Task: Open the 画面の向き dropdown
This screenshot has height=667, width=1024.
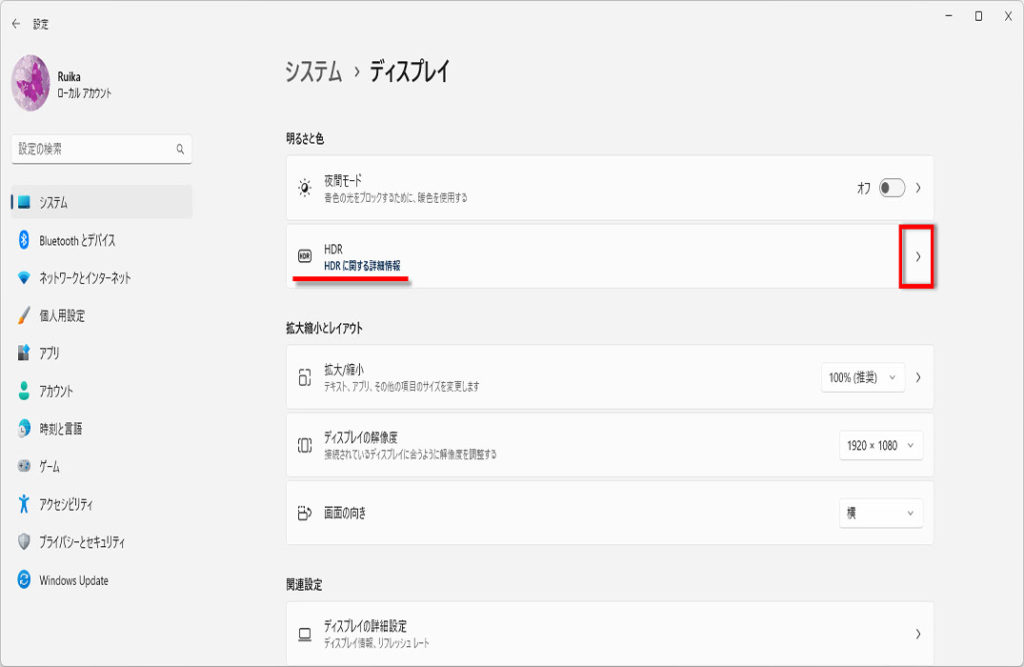Action: tap(880, 513)
